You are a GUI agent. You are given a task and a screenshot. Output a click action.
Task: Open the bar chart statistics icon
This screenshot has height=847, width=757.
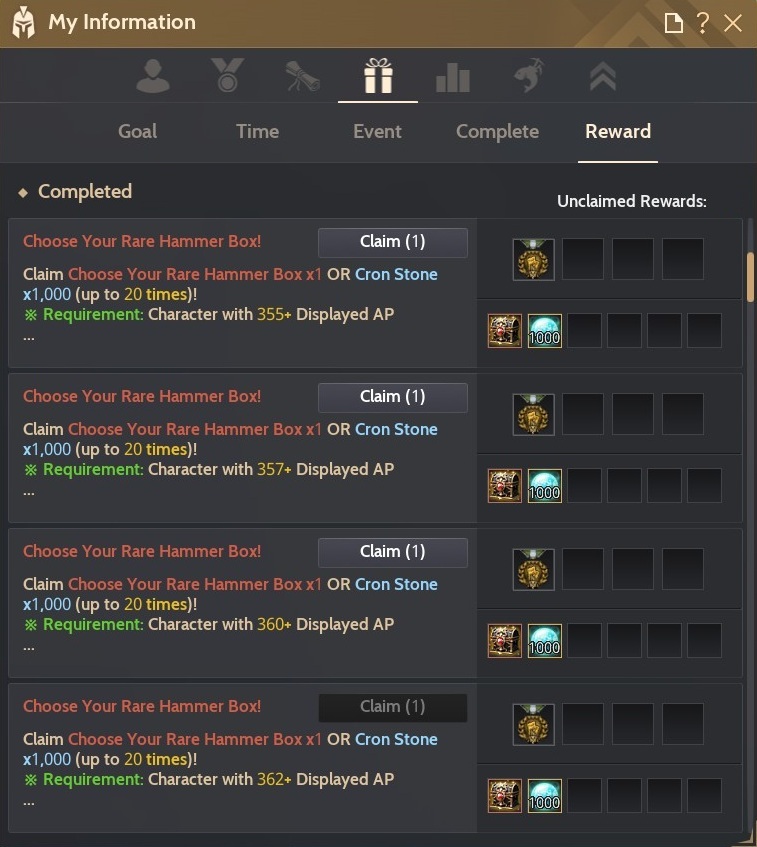point(453,77)
